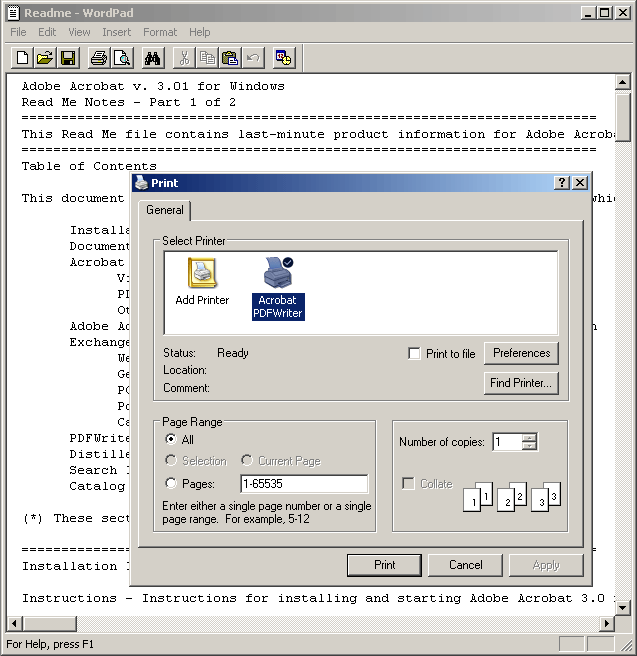
Task: Click the Find Printer button
Action: click(x=521, y=383)
